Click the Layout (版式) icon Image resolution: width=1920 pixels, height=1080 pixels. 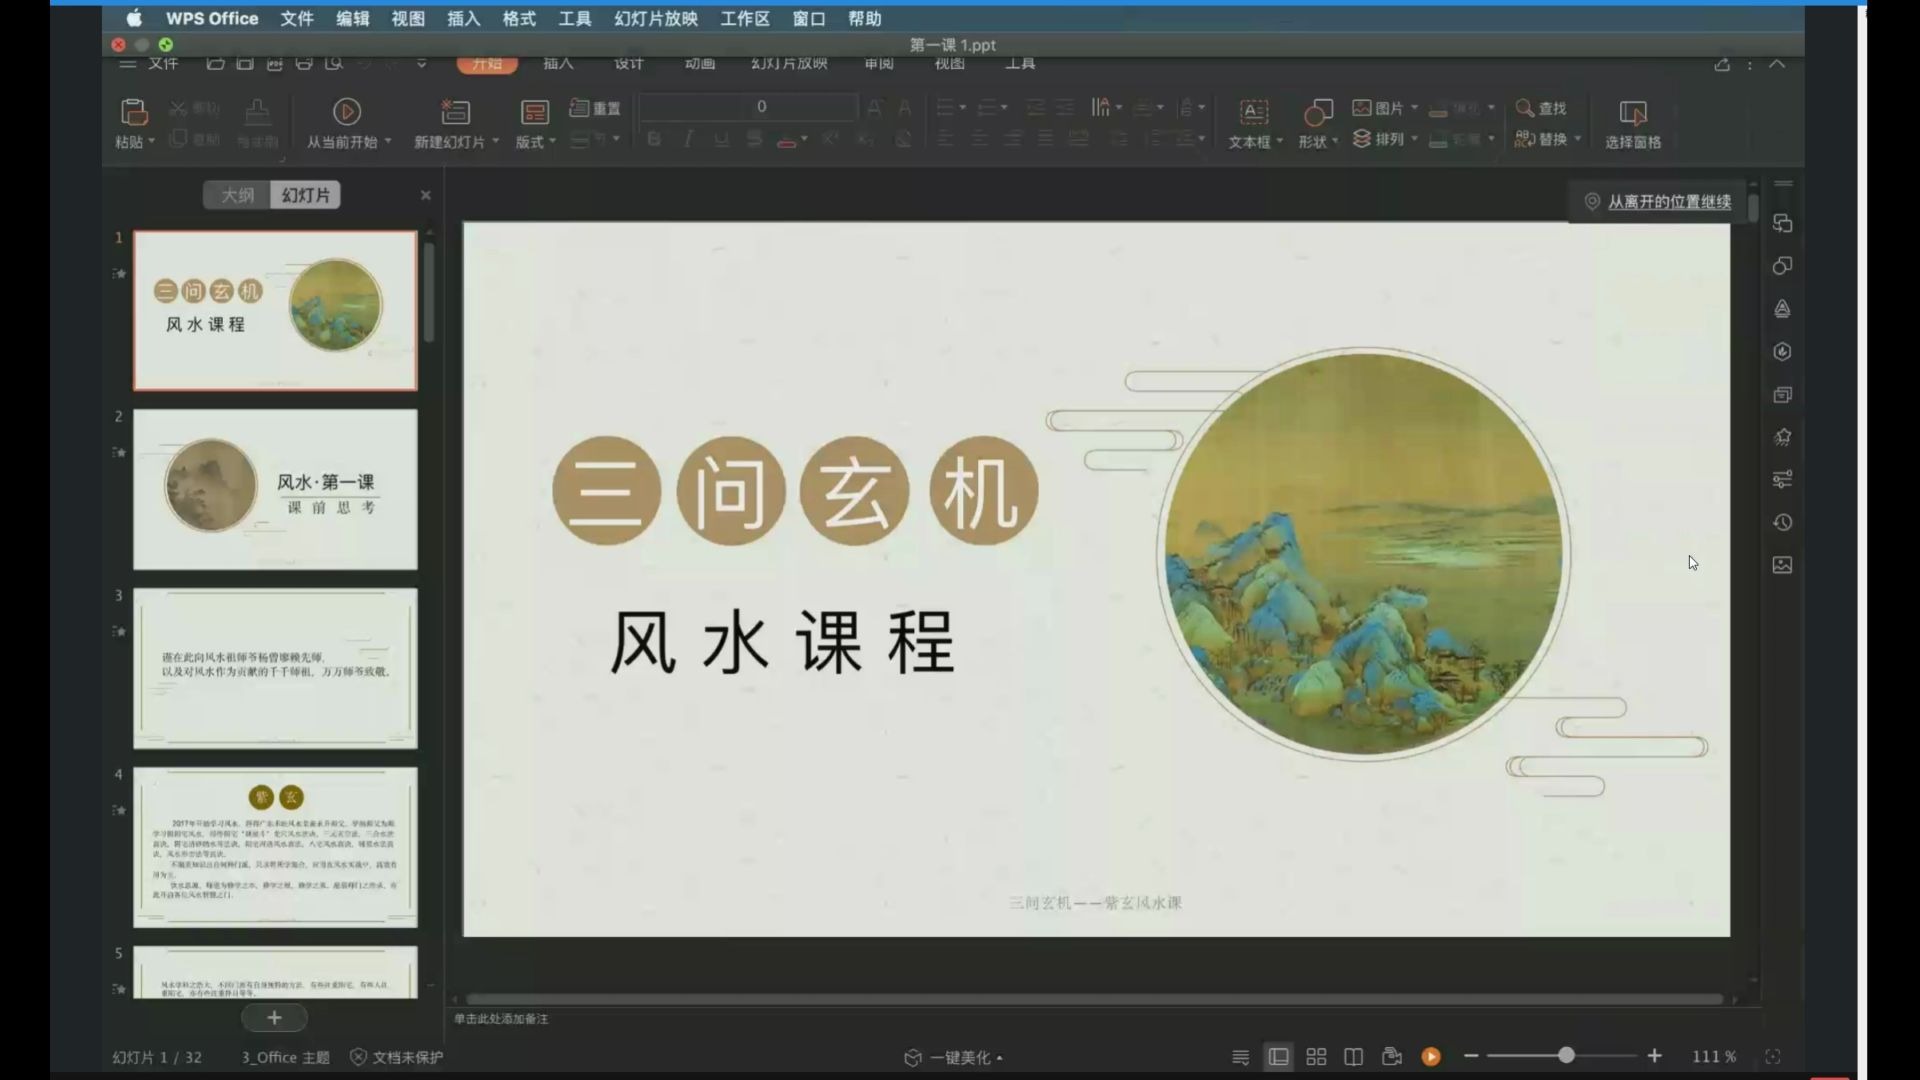(535, 112)
